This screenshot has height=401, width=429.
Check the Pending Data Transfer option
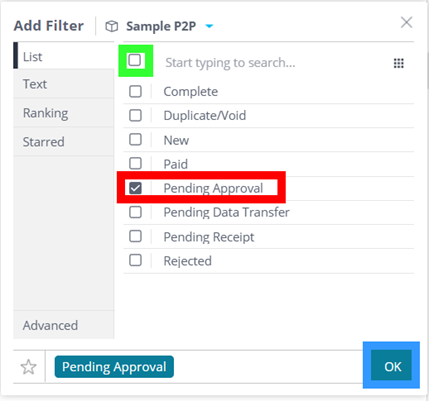(135, 212)
